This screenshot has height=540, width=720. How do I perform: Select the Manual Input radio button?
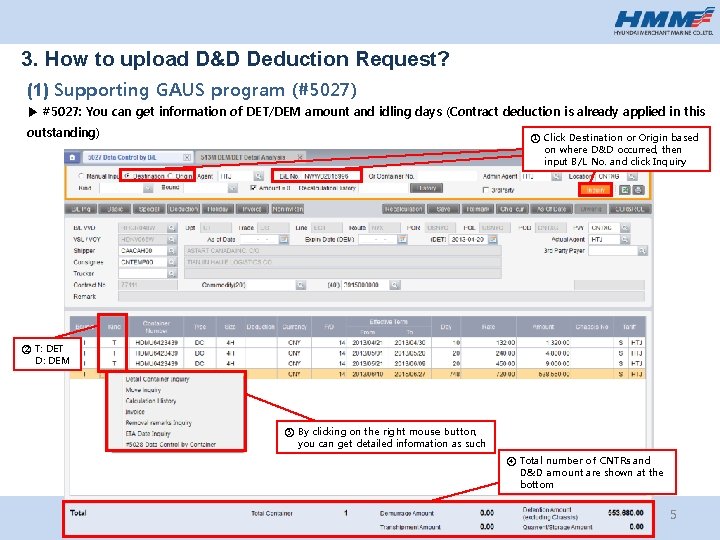pos(82,176)
